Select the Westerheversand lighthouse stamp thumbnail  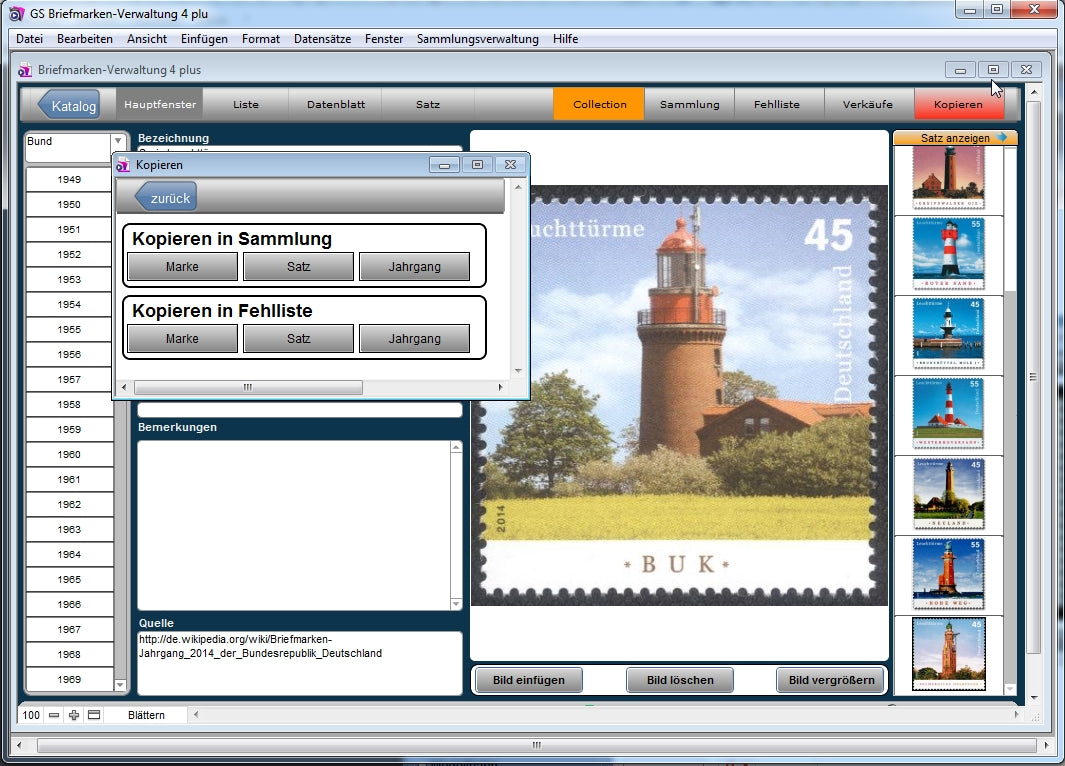point(948,413)
